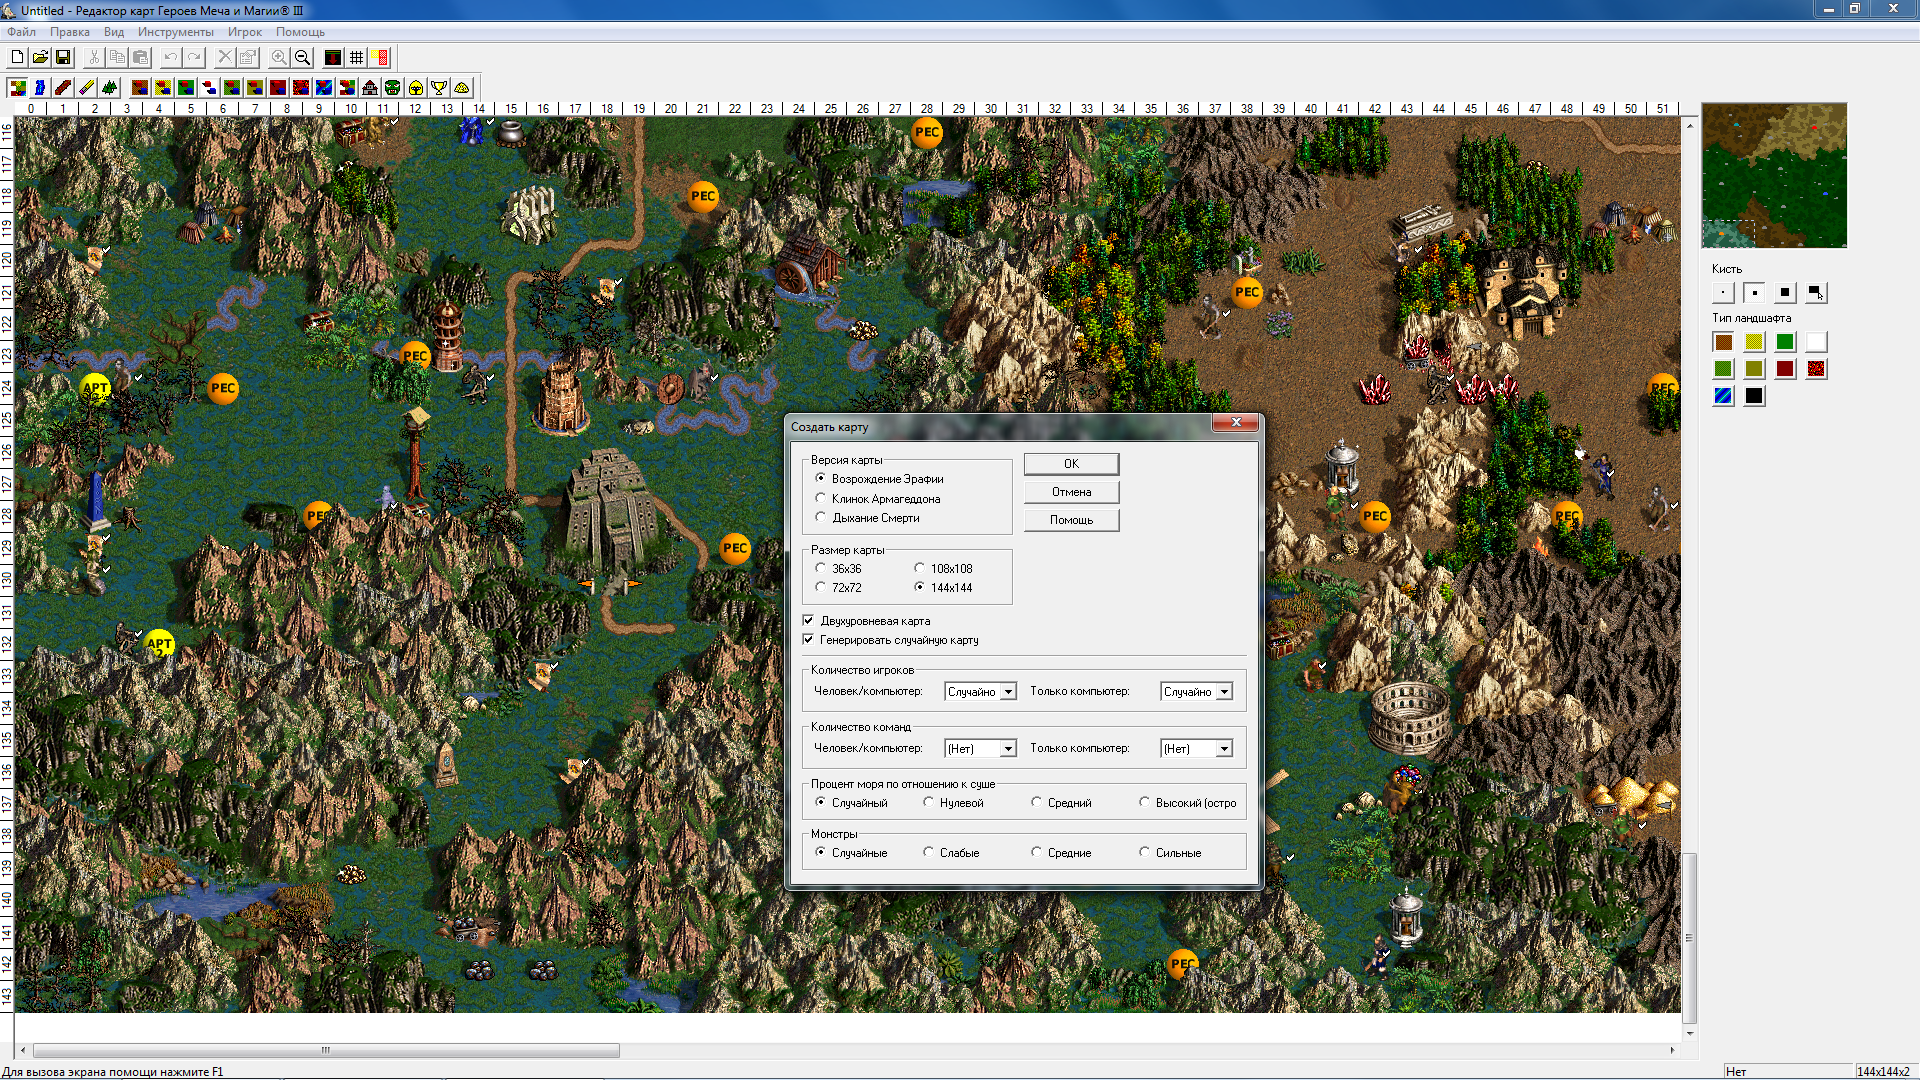The width and height of the screenshot is (1920, 1080).
Task: Set monsters strength to Сильные
Action: (x=1170, y=852)
